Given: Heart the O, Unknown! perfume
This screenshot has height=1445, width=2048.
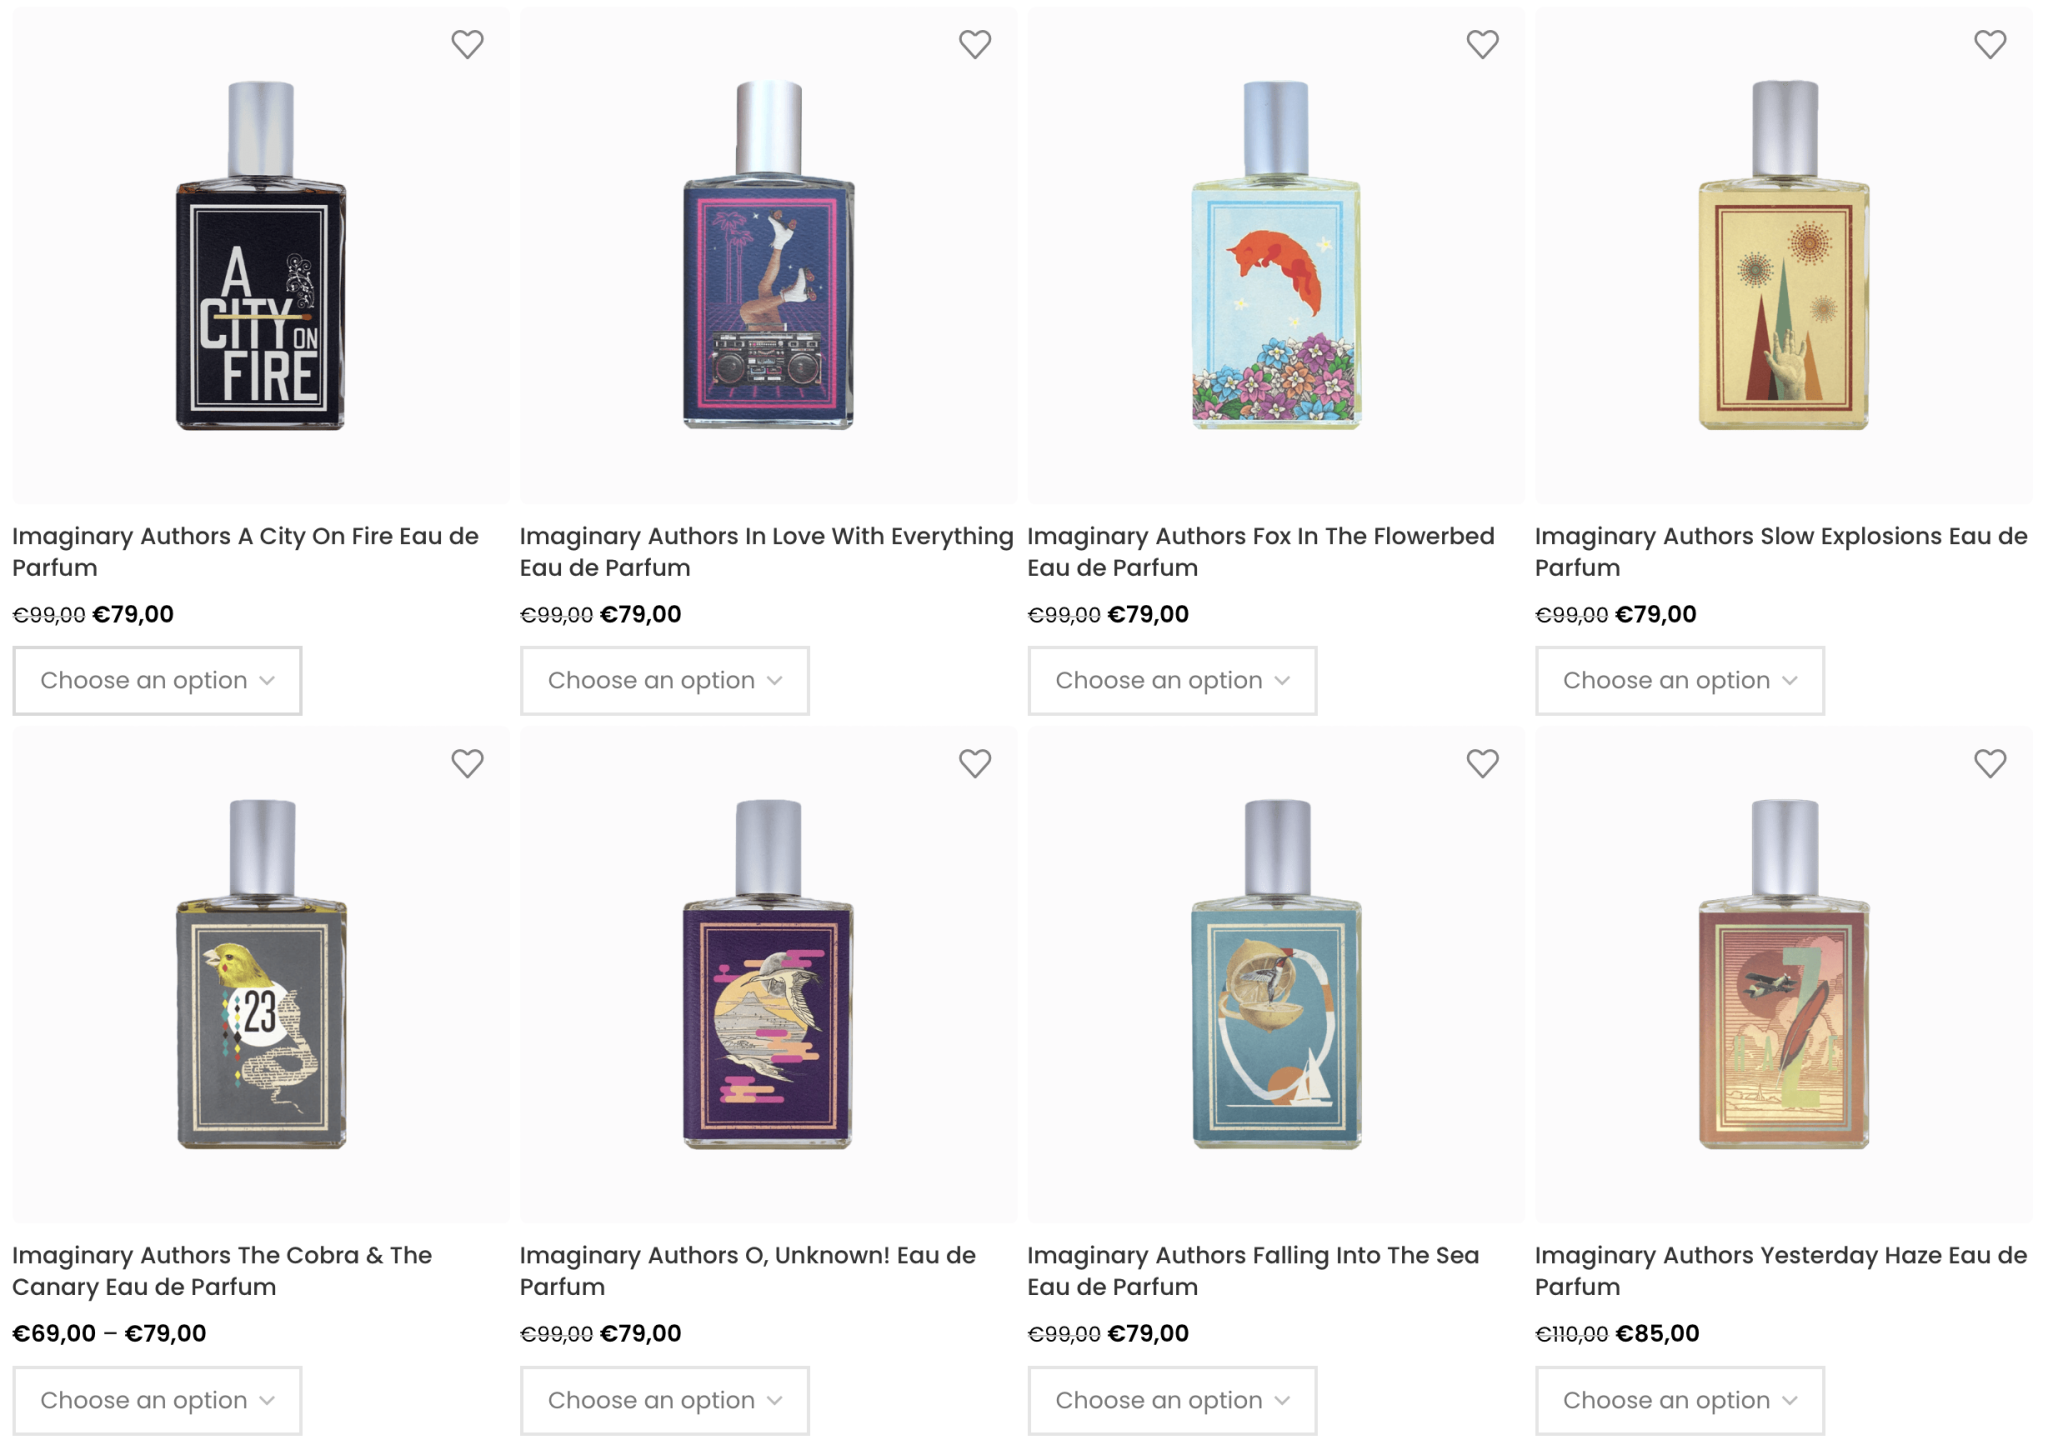Looking at the screenshot, I should 975,764.
